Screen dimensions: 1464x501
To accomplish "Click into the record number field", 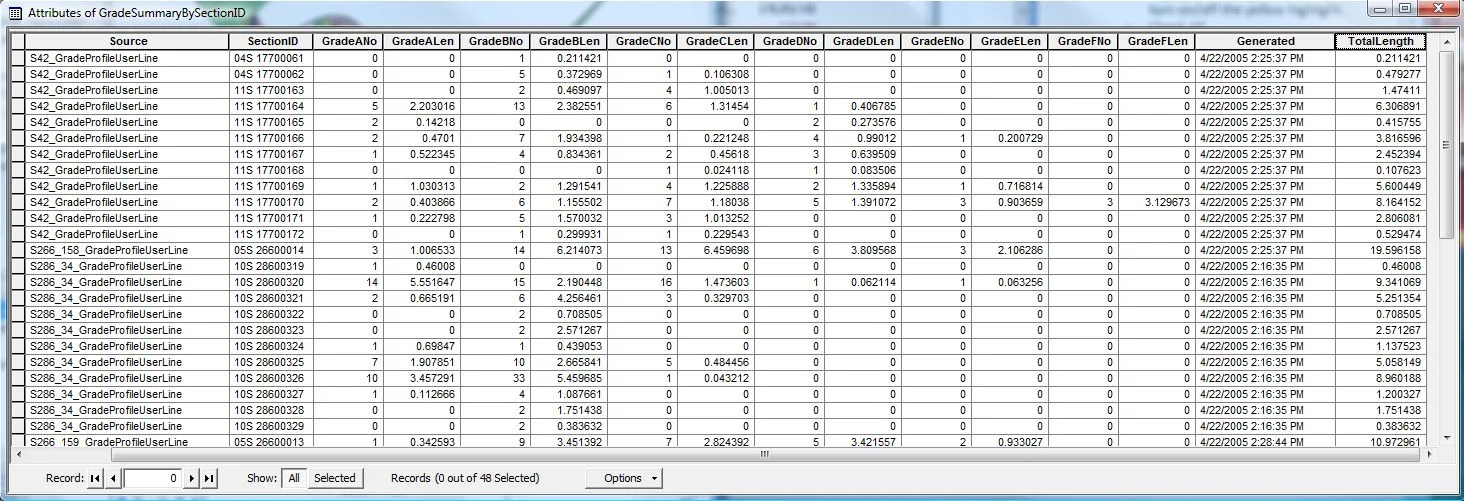I will click(x=153, y=478).
